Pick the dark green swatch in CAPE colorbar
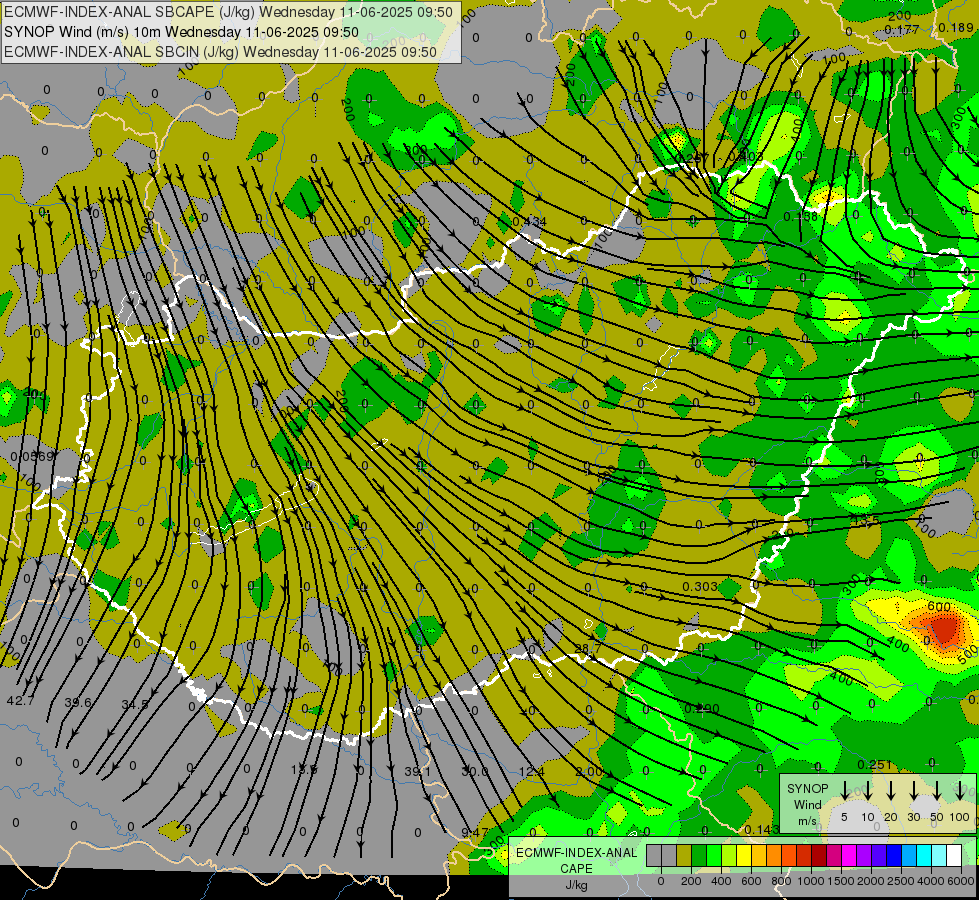 [699, 856]
